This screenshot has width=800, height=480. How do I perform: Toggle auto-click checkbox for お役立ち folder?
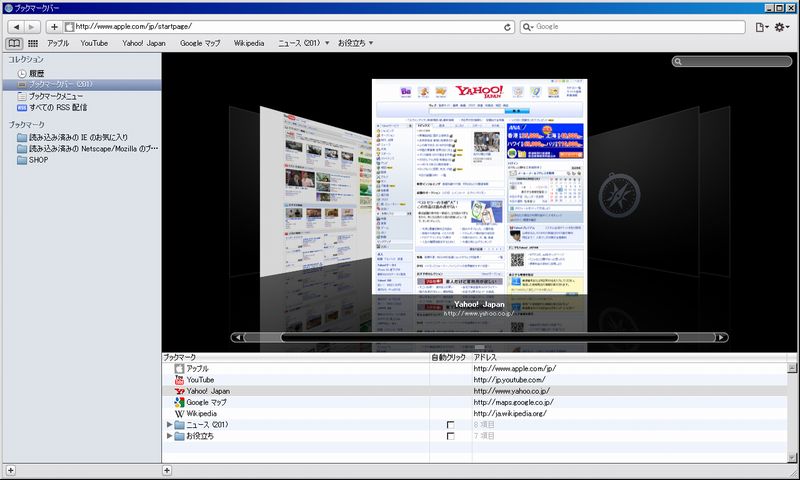451,436
